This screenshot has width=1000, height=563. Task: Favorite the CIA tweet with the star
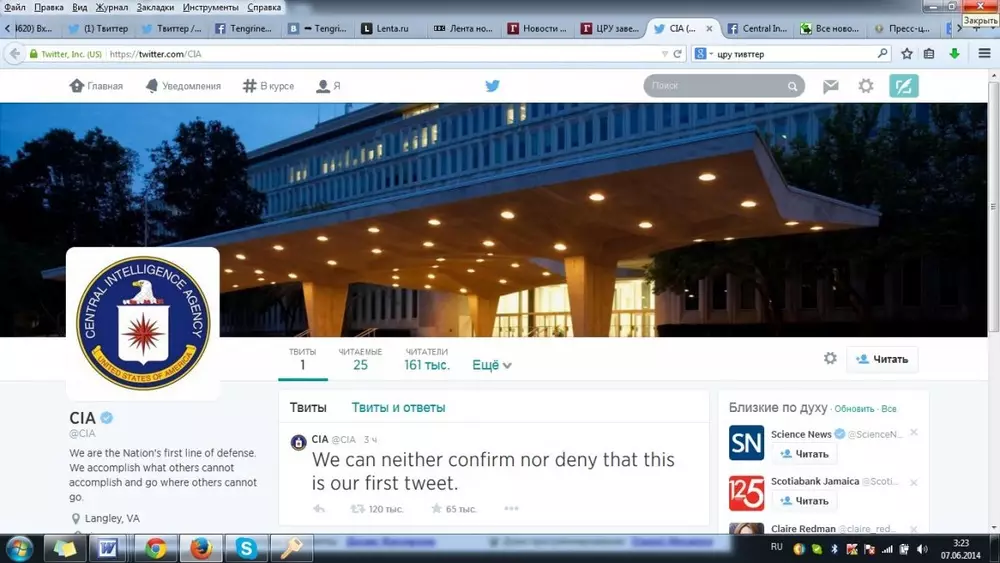pyautogui.click(x=436, y=509)
